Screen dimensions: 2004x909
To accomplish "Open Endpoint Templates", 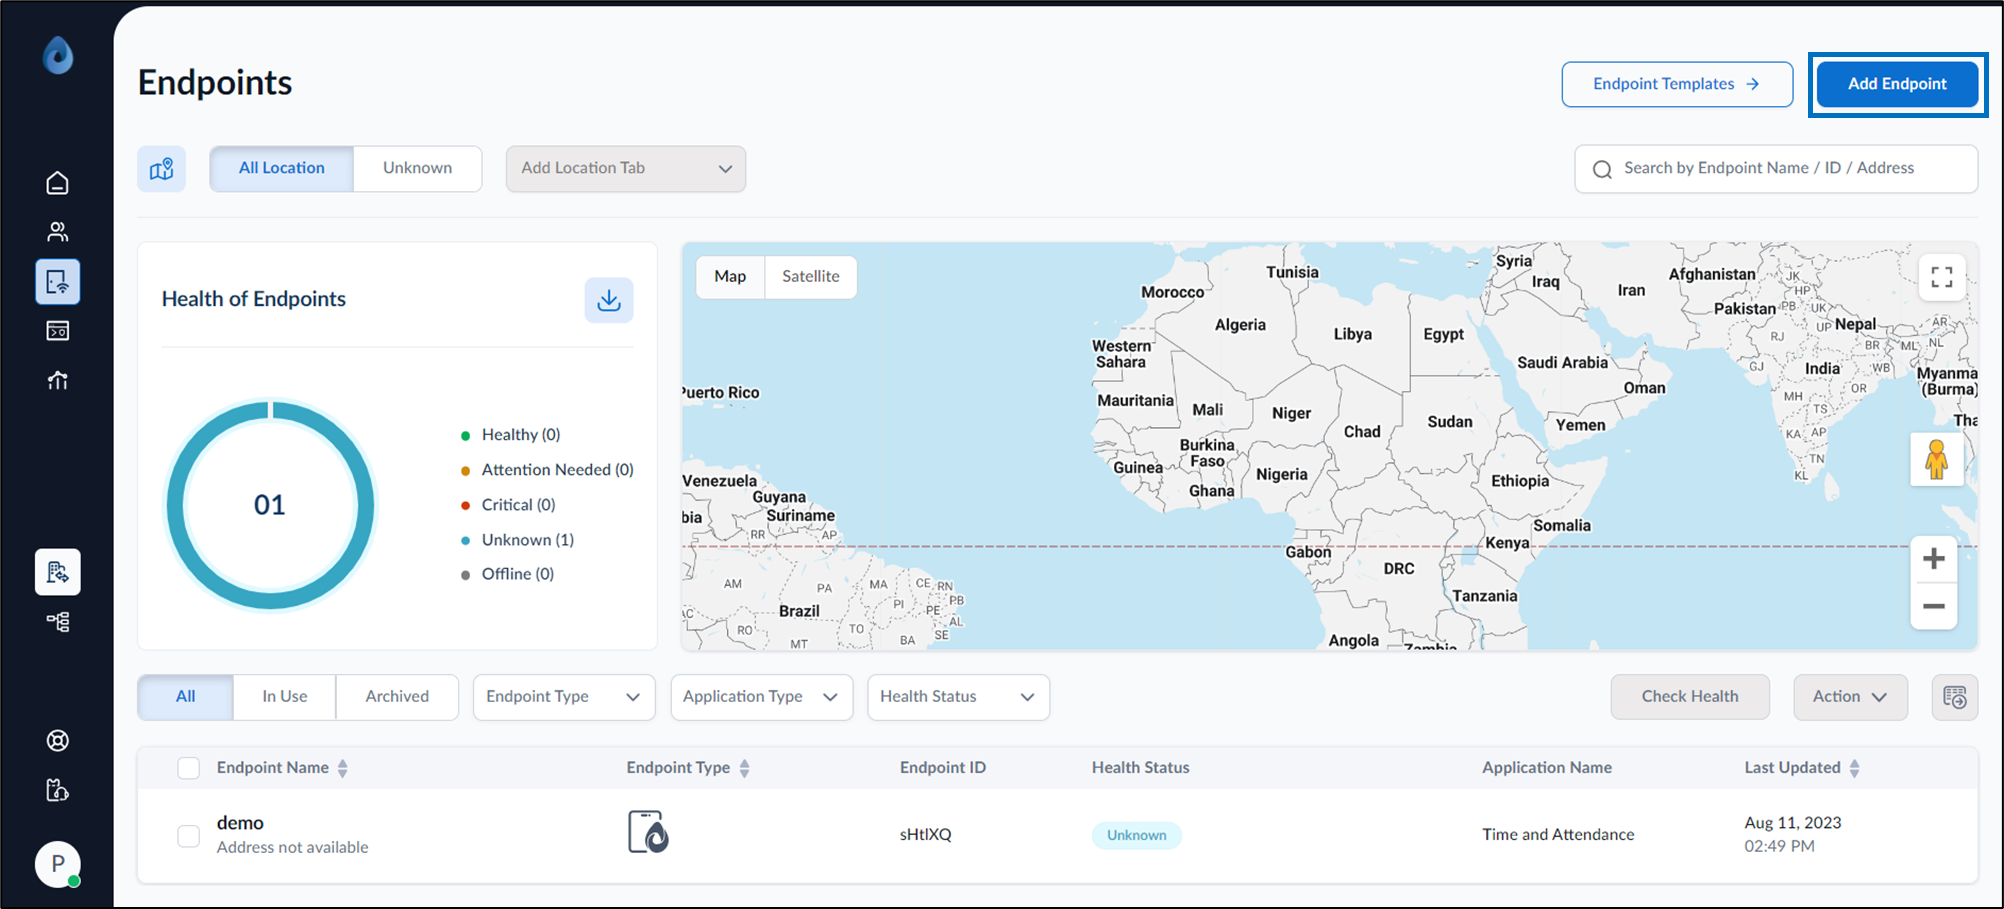I will click(1677, 84).
